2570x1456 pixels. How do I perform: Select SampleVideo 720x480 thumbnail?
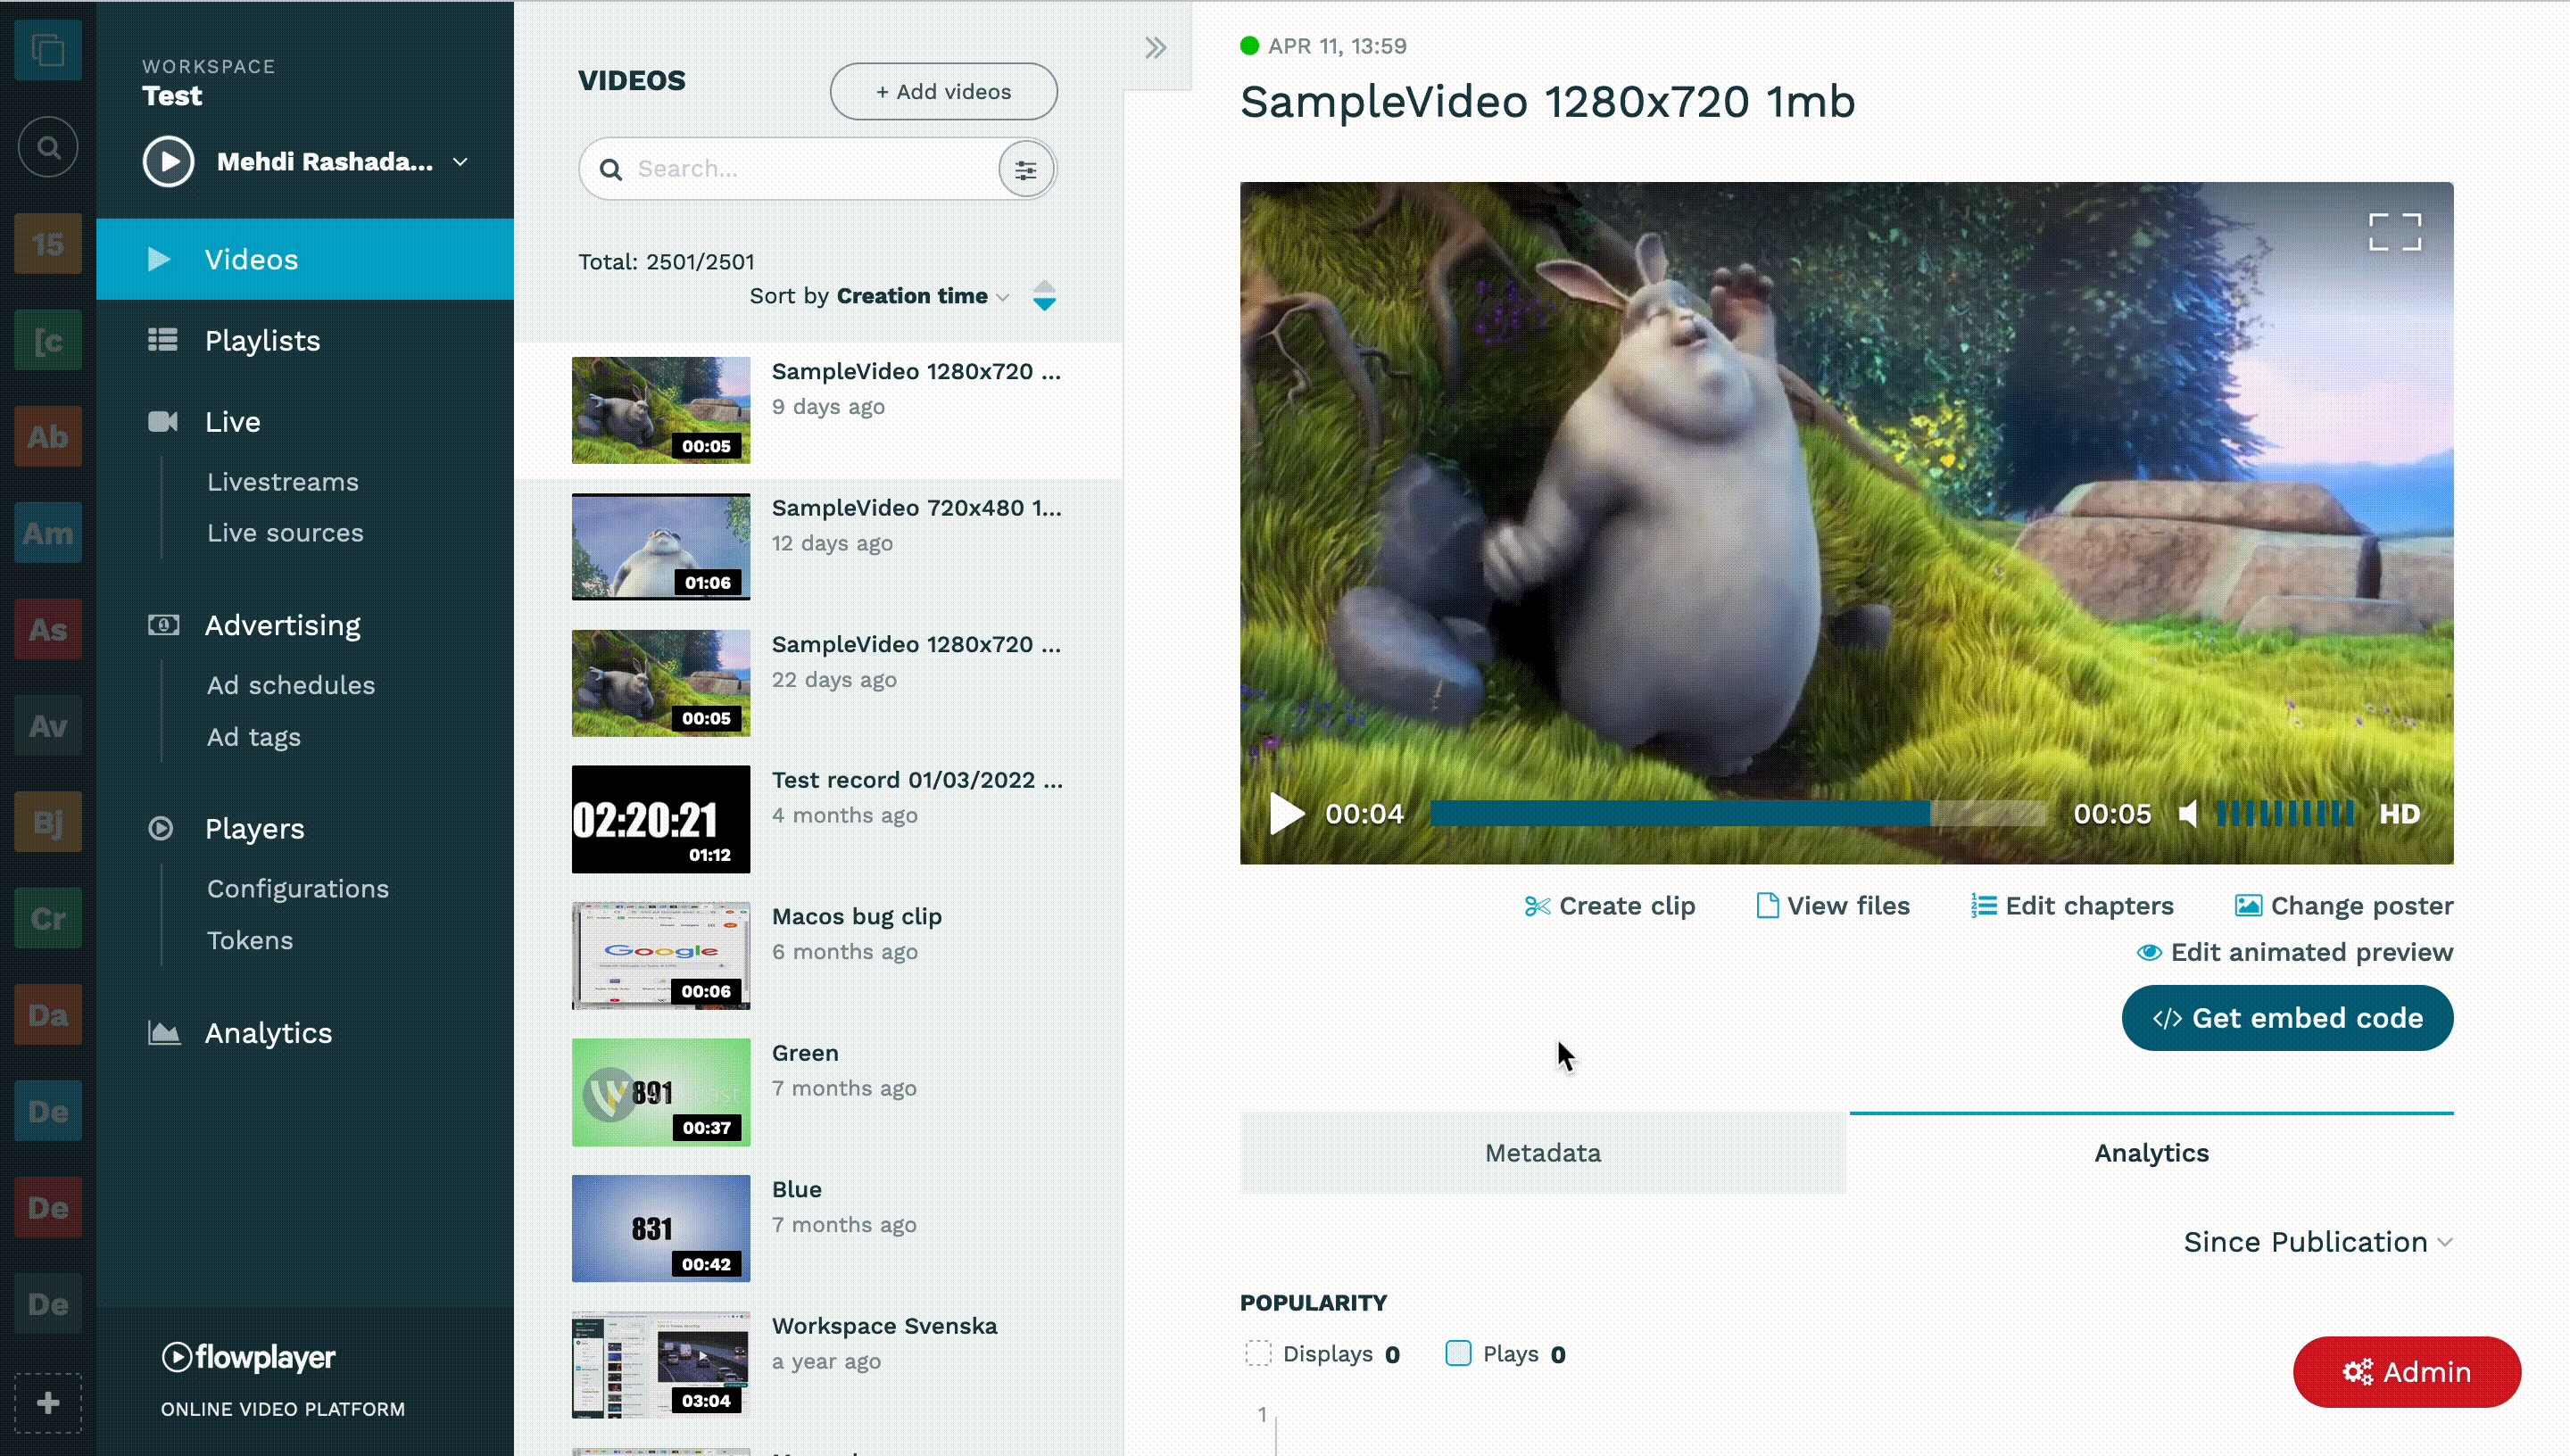[x=661, y=547]
